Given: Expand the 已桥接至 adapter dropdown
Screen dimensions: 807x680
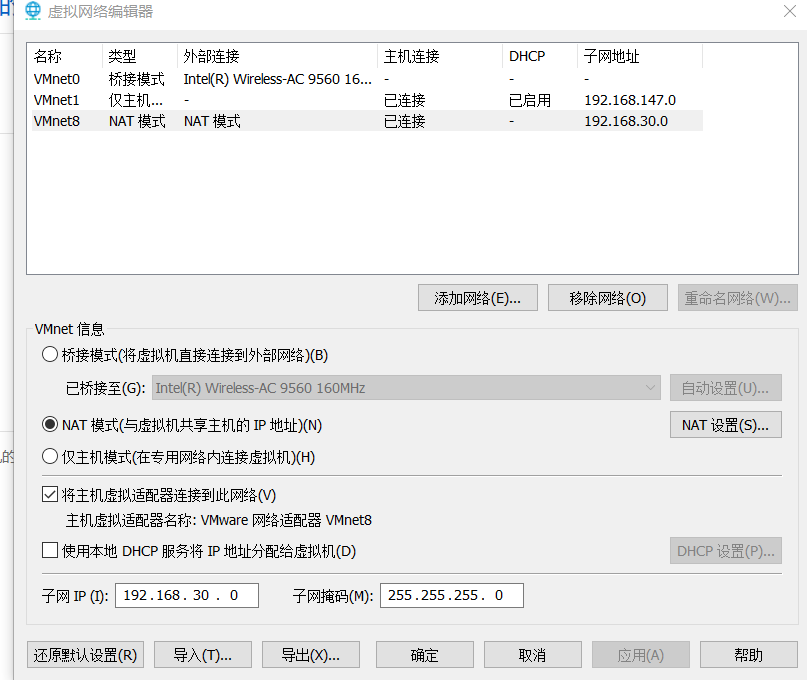Looking at the screenshot, I should (x=650, y=388).
